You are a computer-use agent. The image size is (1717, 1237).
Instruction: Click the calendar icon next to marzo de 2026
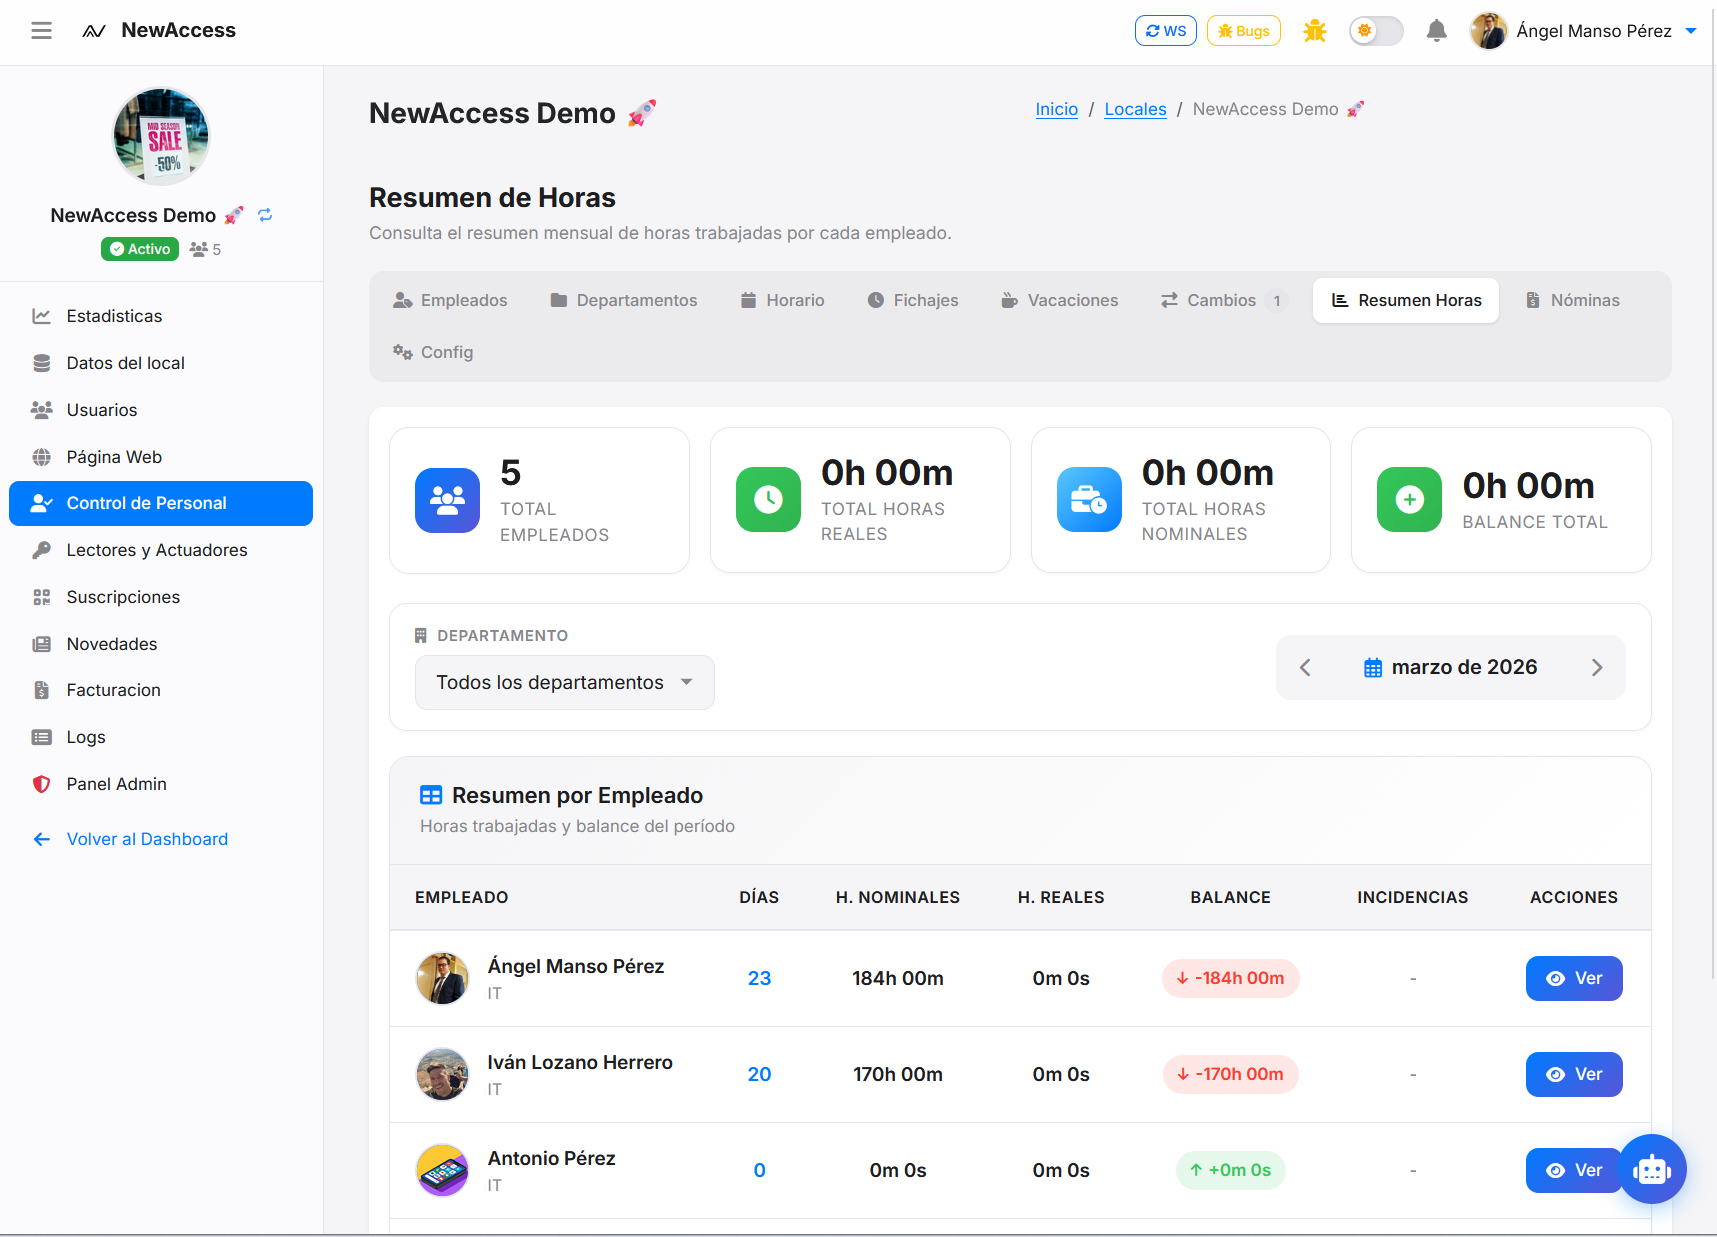(1373, 668)
